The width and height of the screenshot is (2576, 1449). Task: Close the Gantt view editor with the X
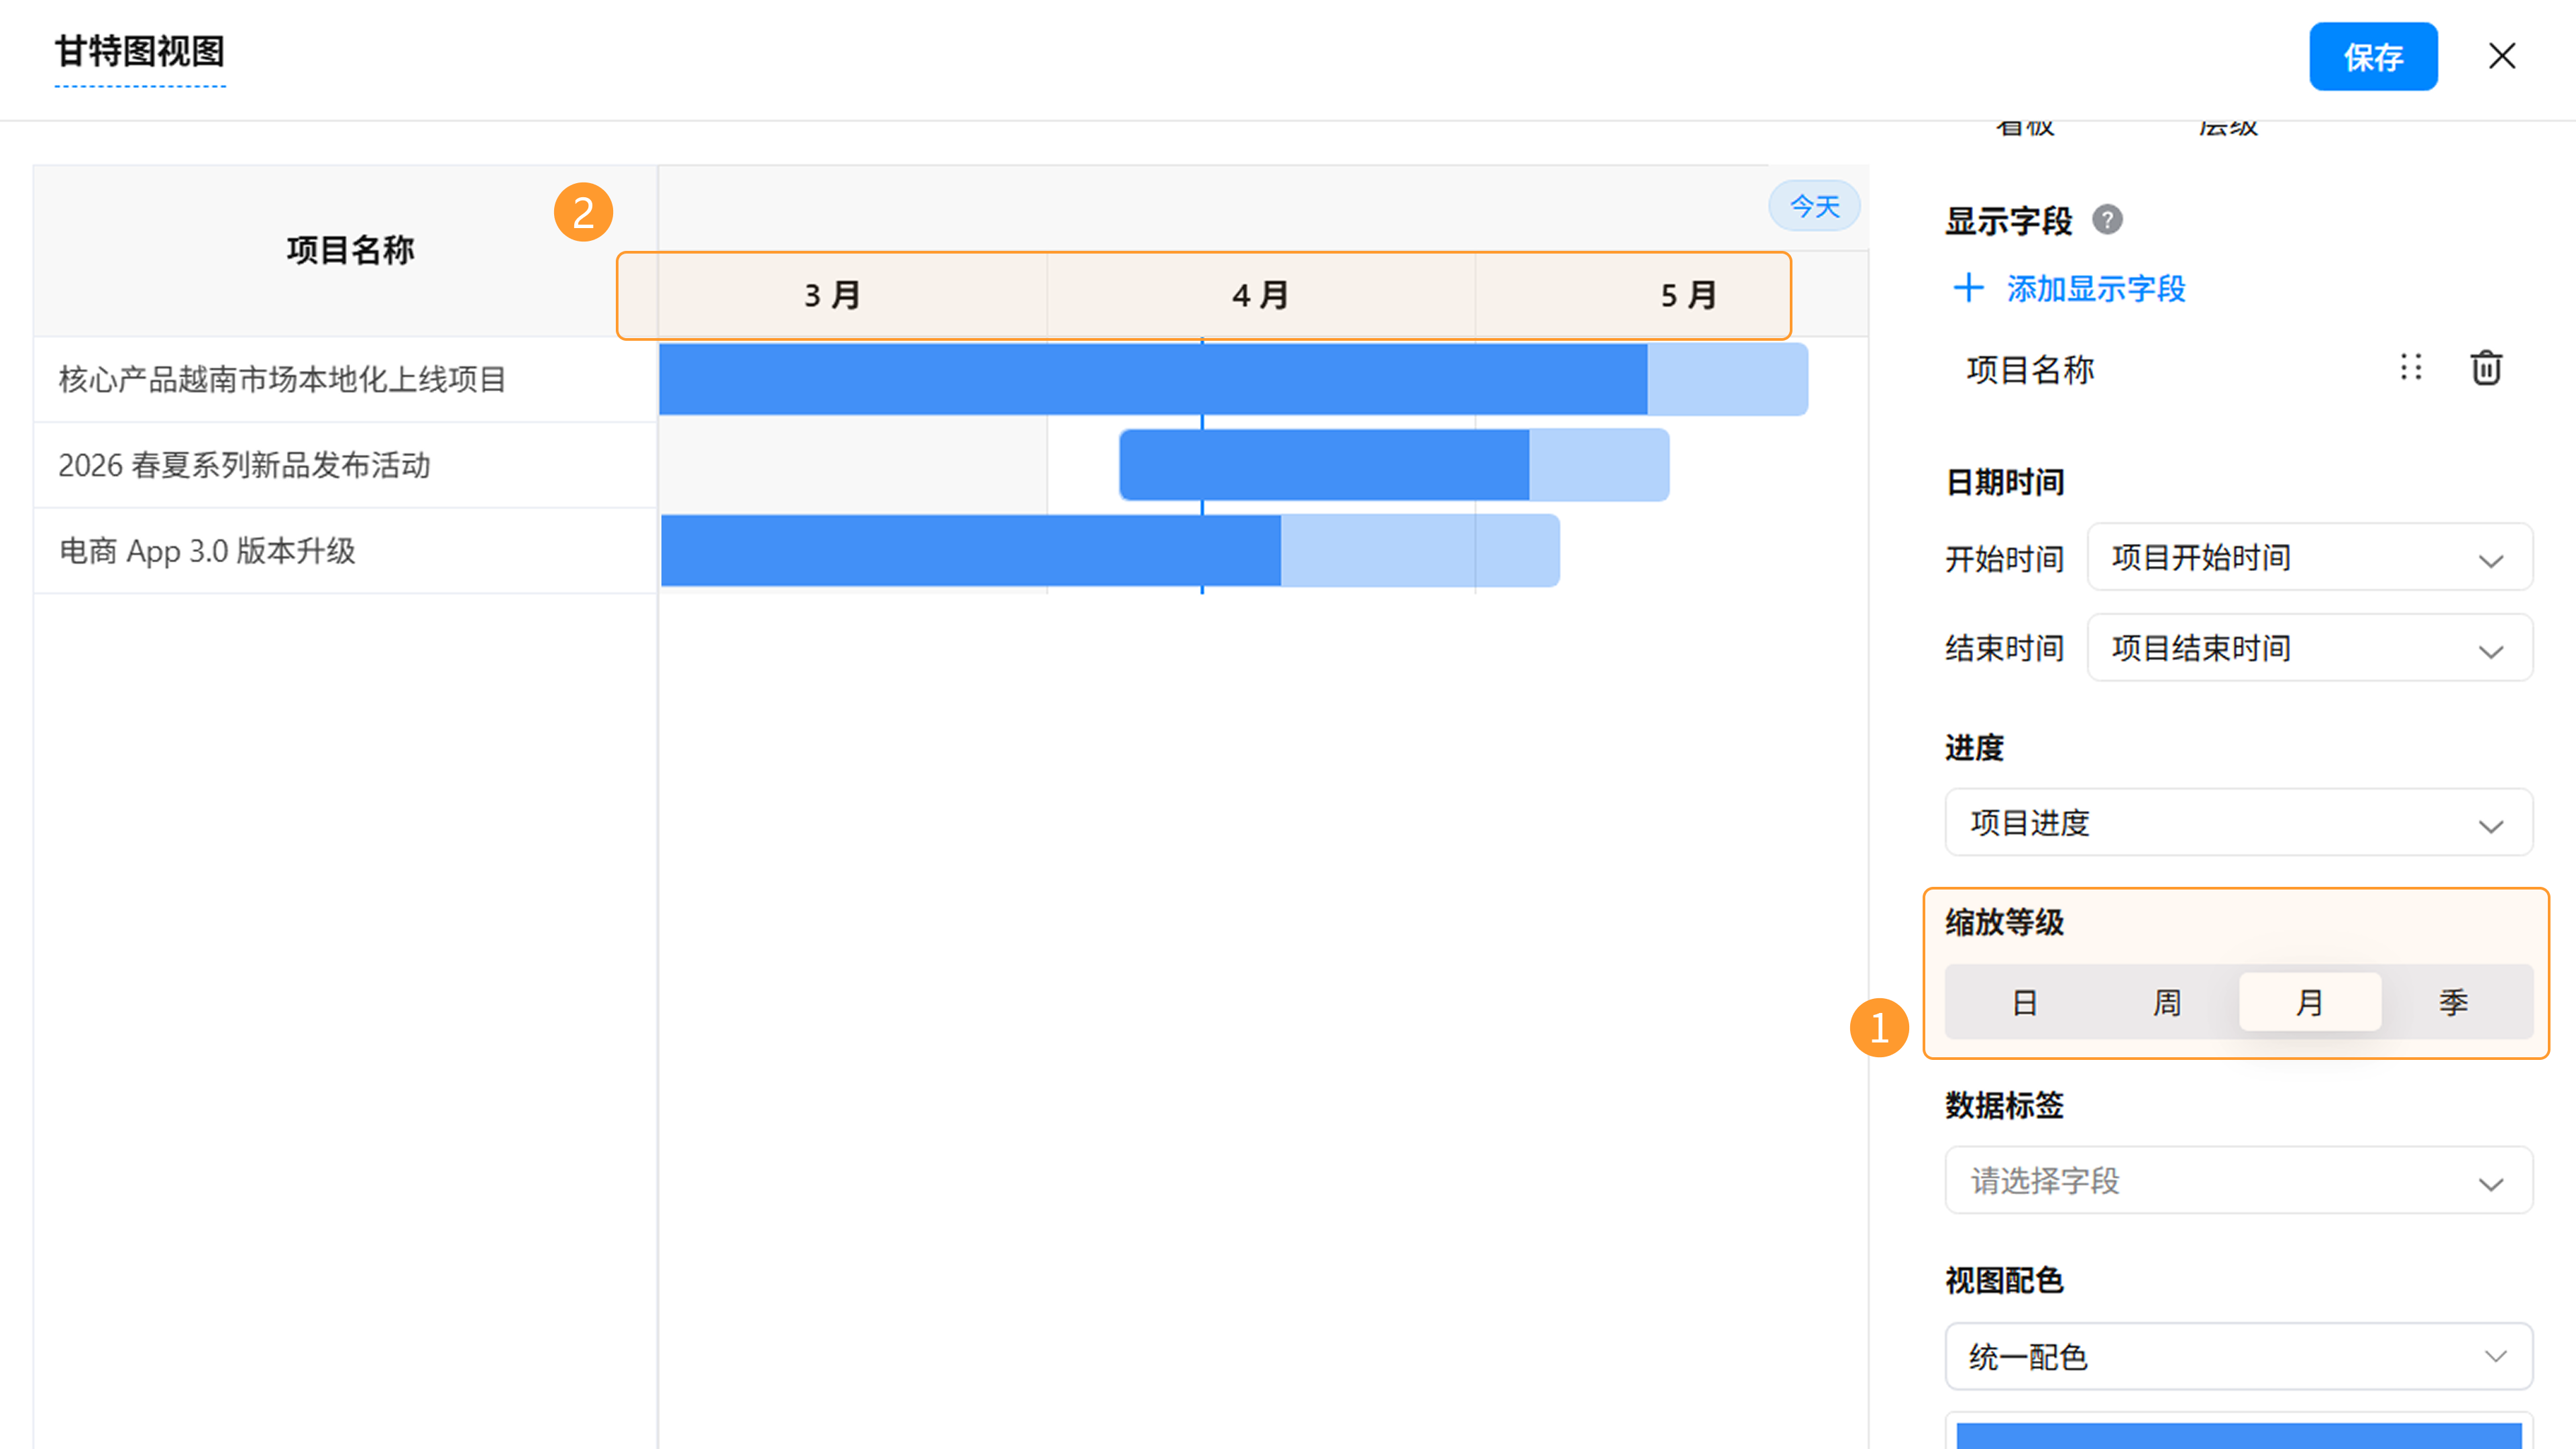pos(2502,56)
